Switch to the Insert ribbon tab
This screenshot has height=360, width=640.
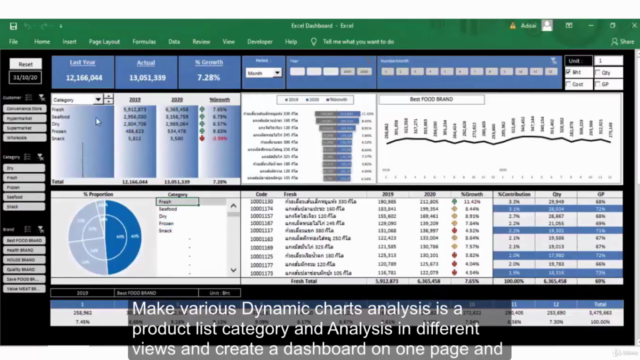coord(69,42)
